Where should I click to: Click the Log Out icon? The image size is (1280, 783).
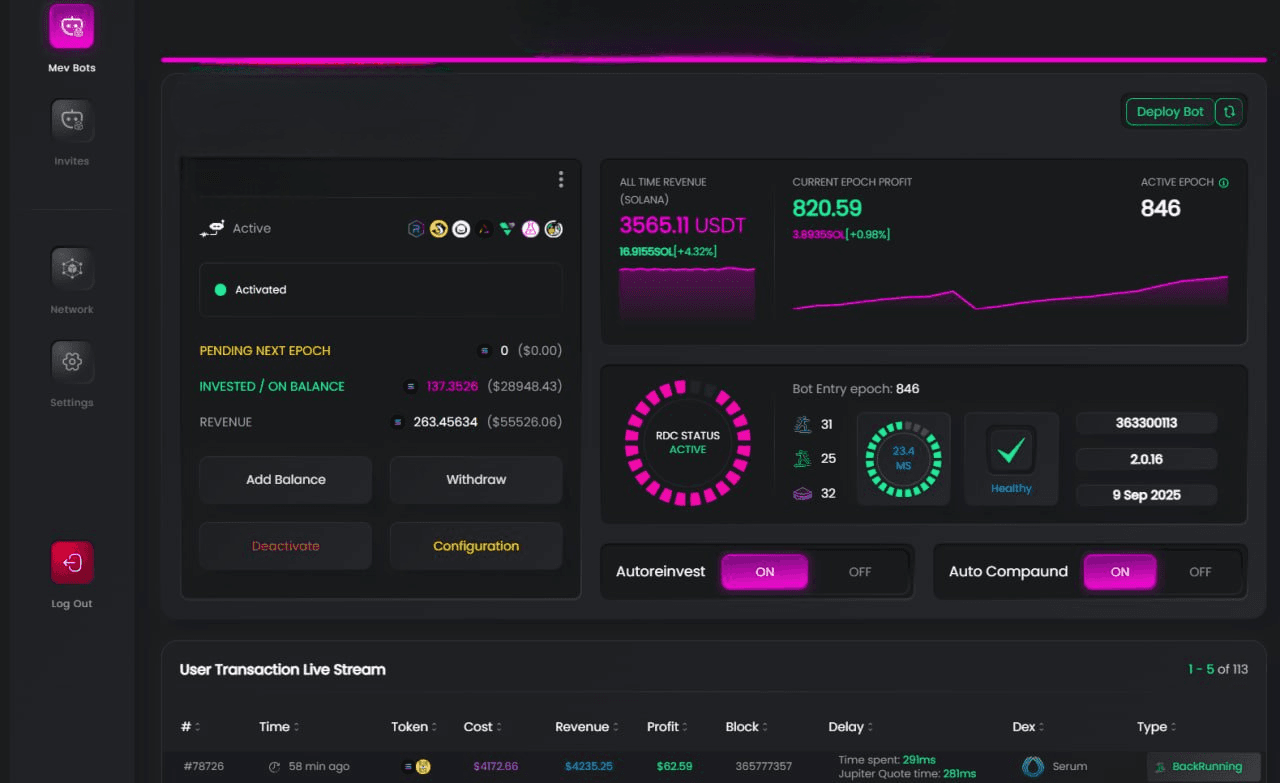click(72, 563)
